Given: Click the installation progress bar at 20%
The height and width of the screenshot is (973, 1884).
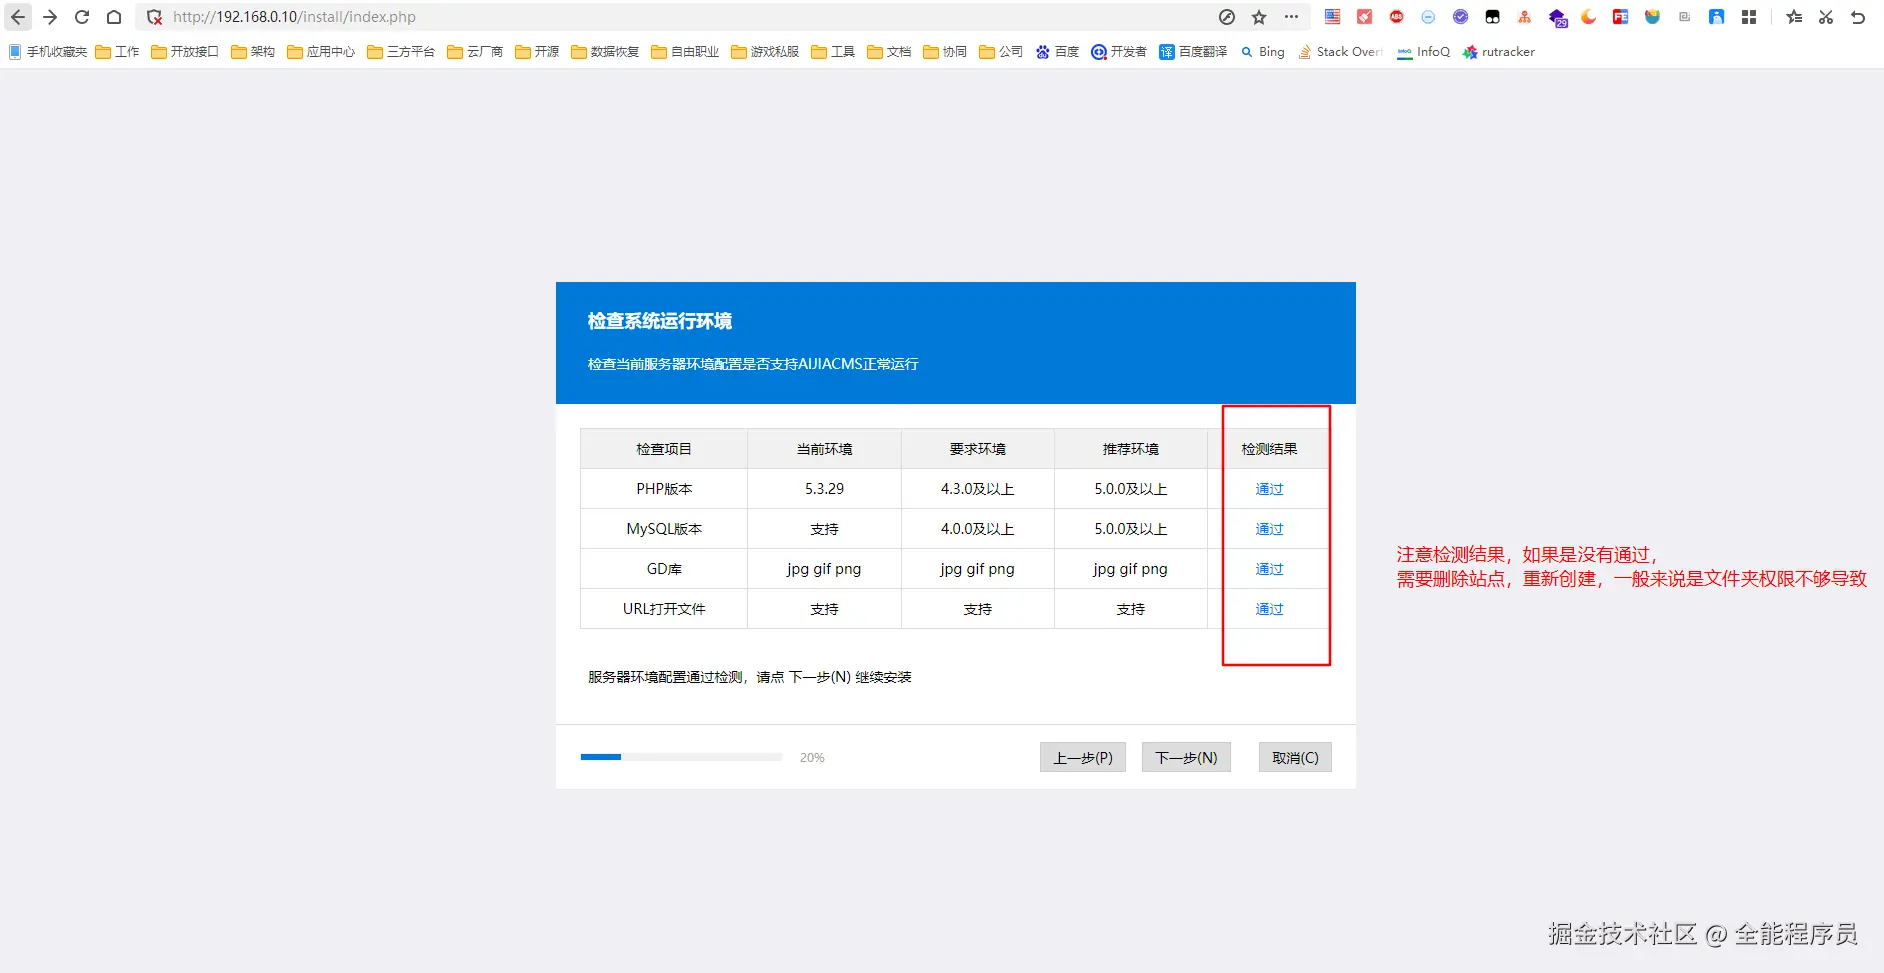Looking at the screenshot, I should [x=681, y=757].
